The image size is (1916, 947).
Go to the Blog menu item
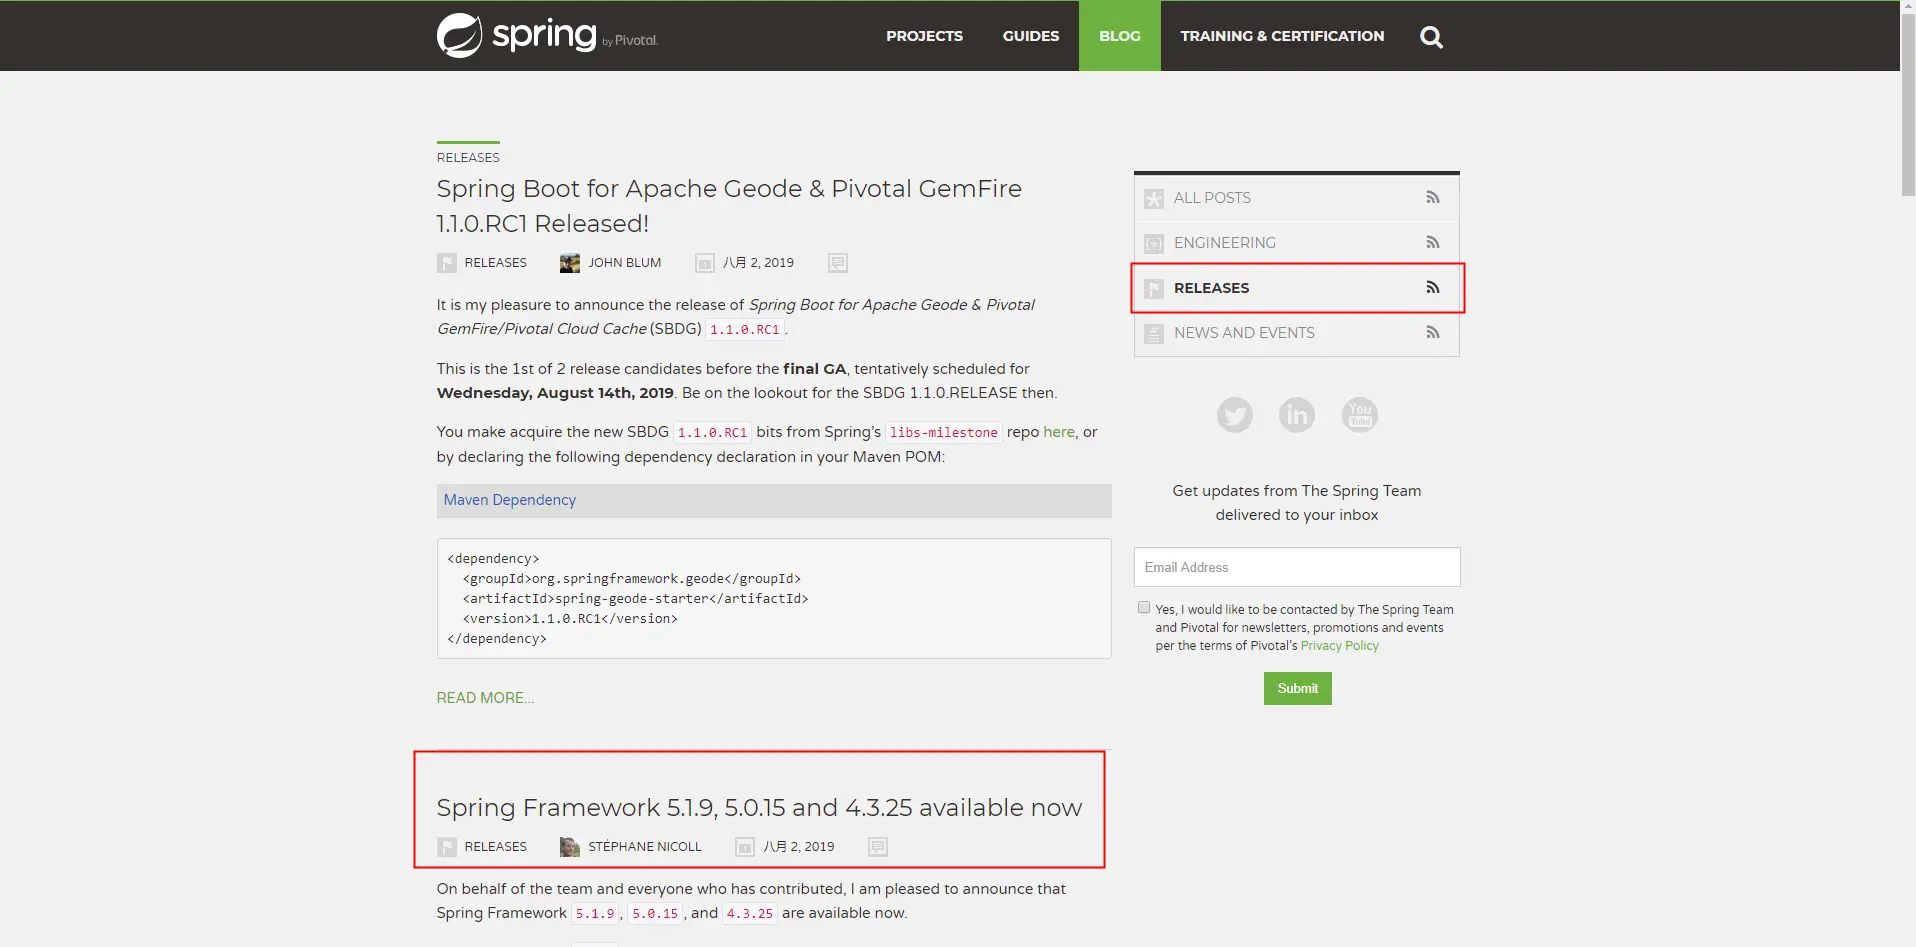click(1120, 36)
